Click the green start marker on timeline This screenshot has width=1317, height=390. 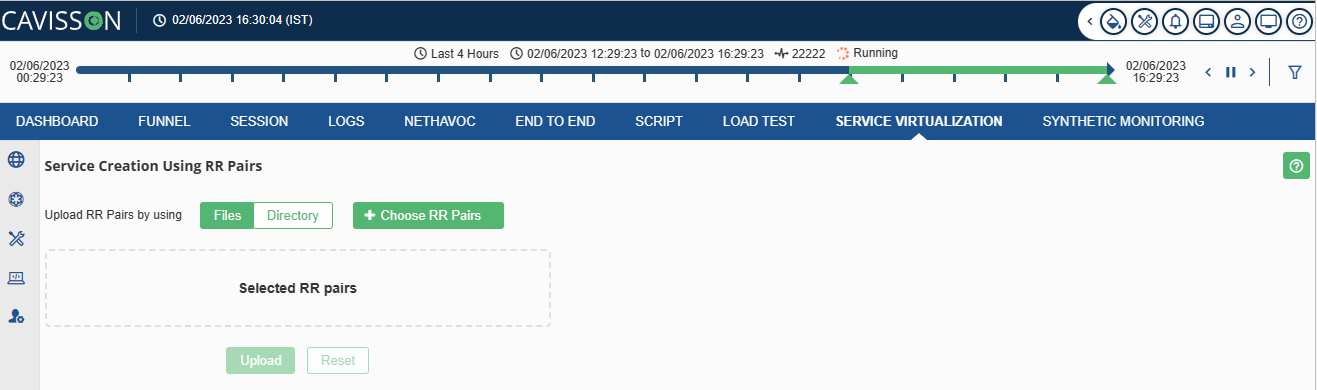pyautogui.click(x=848, y=78)
